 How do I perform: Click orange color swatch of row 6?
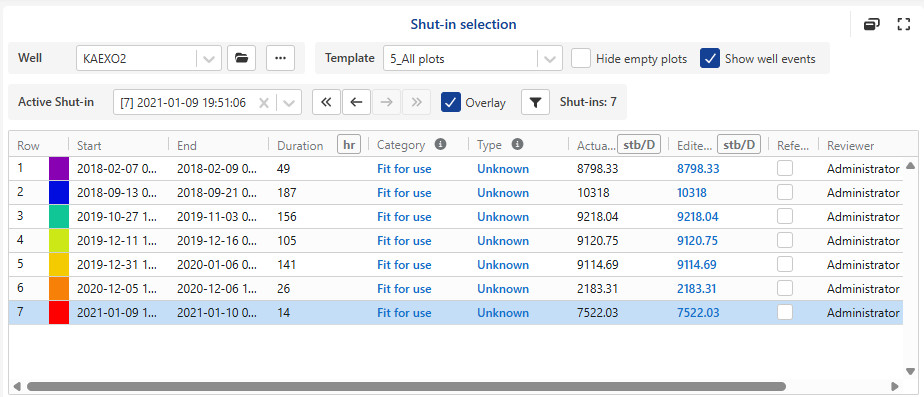tap(59, 289)
